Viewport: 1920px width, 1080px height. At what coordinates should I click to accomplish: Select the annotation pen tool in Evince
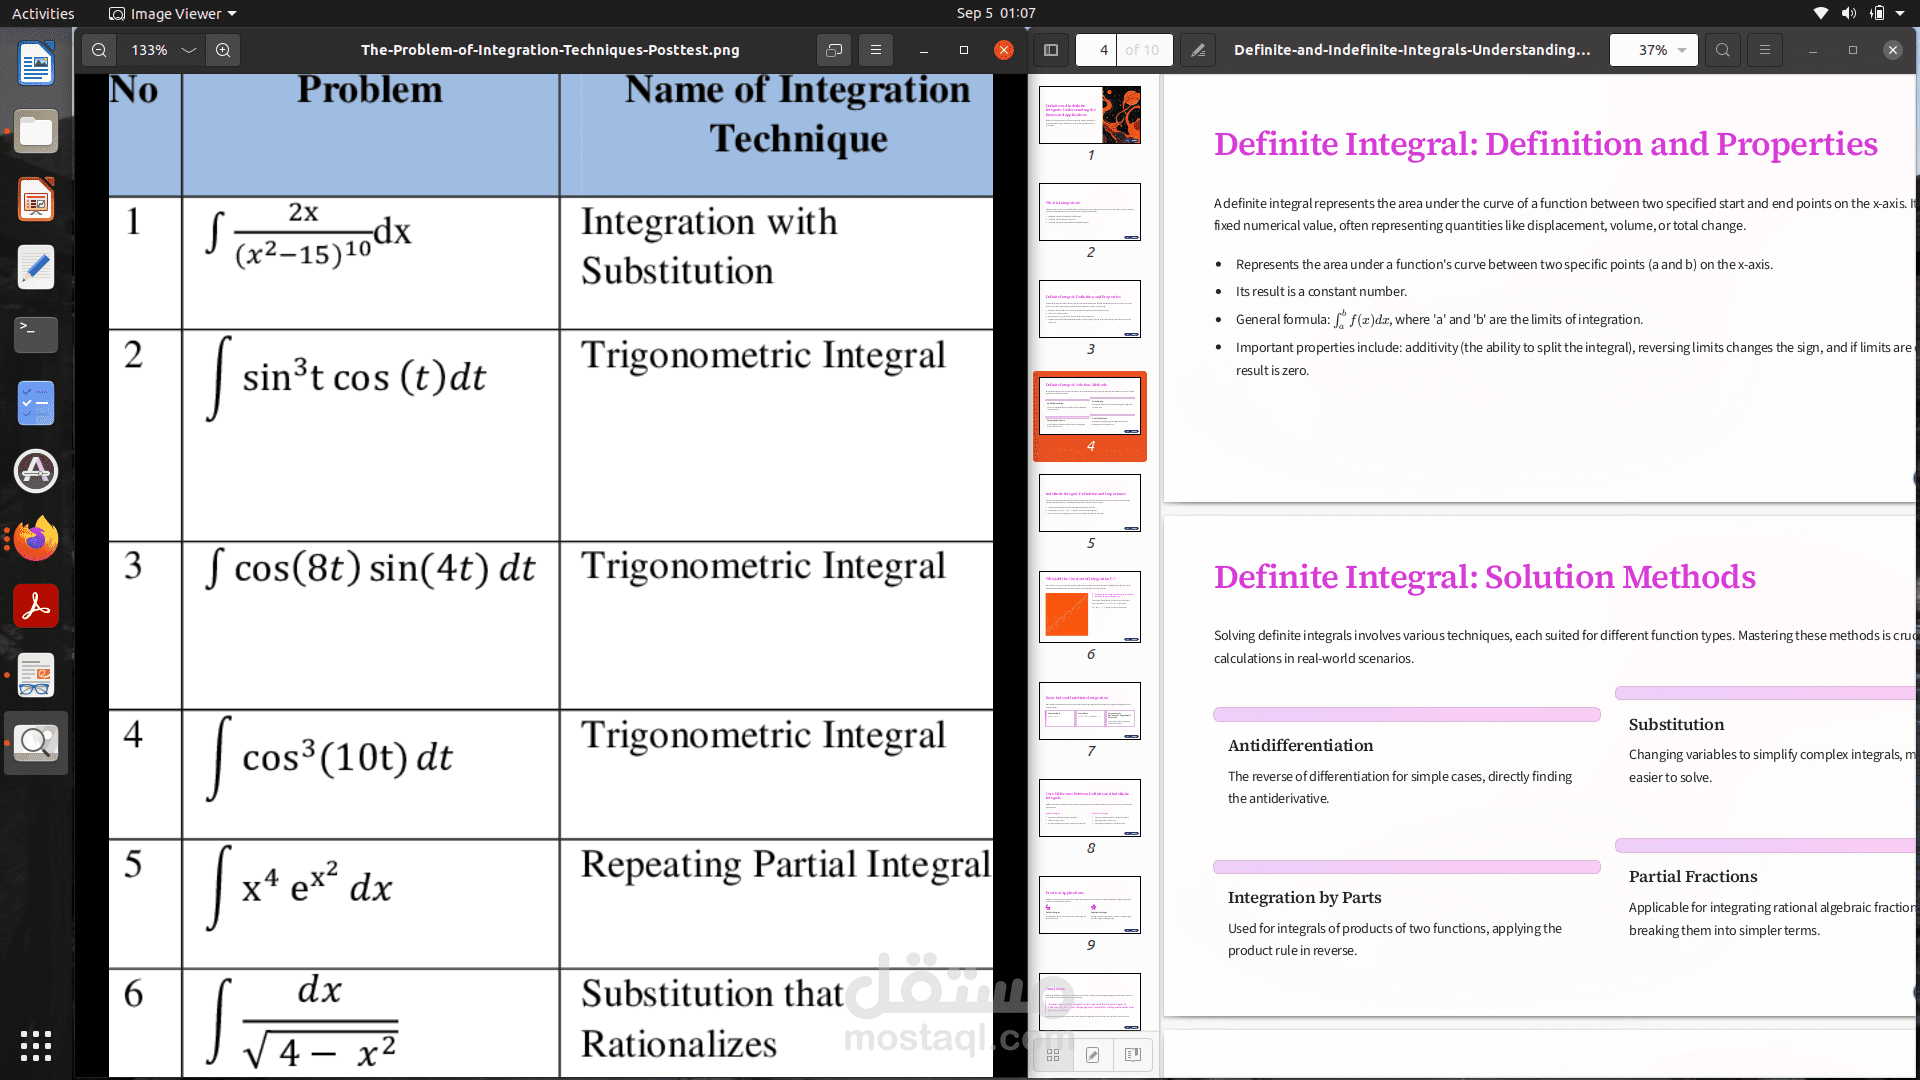1197,50
